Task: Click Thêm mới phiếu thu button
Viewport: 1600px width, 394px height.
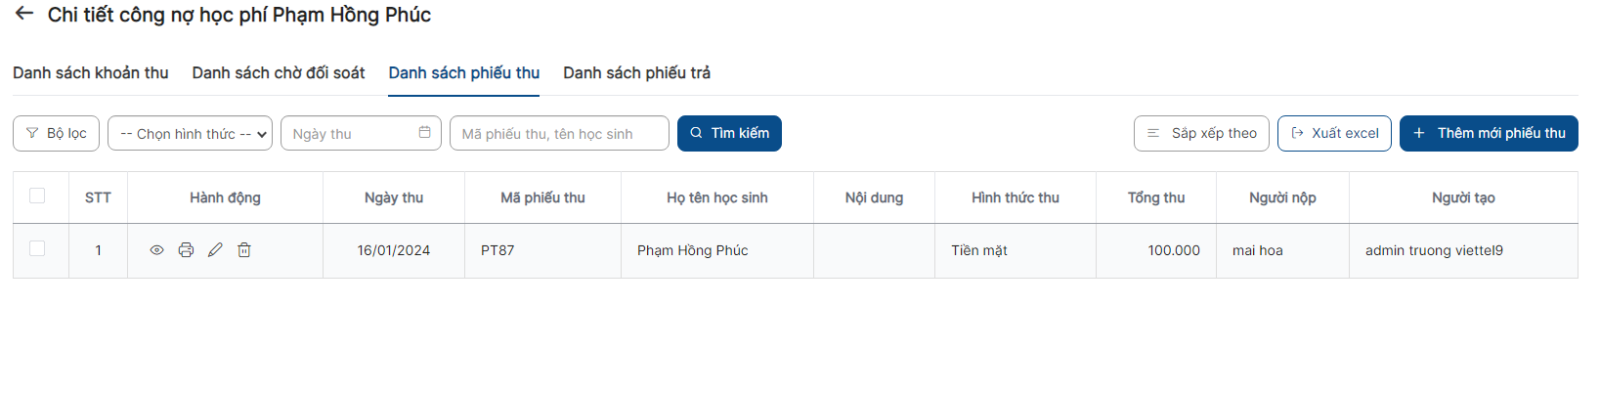Action: pos(1489,133)
